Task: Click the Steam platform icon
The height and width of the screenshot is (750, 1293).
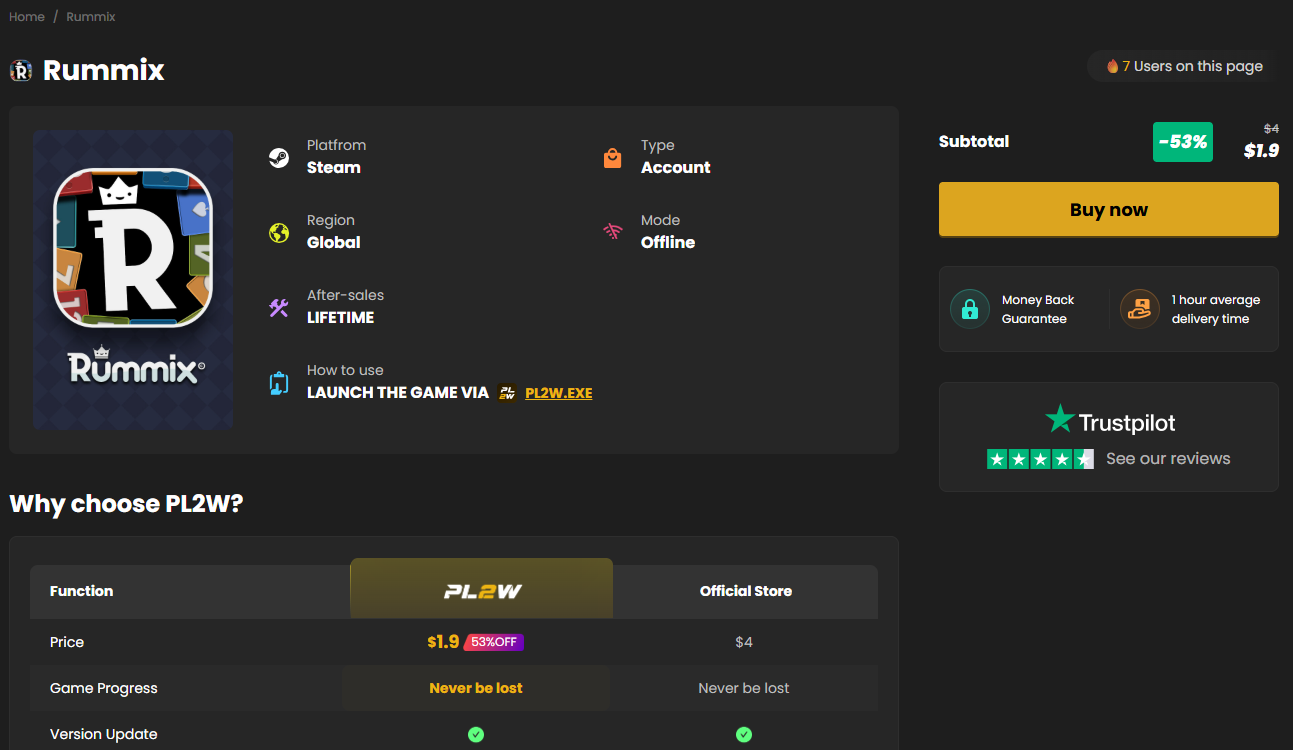Action: click(279, 157)
